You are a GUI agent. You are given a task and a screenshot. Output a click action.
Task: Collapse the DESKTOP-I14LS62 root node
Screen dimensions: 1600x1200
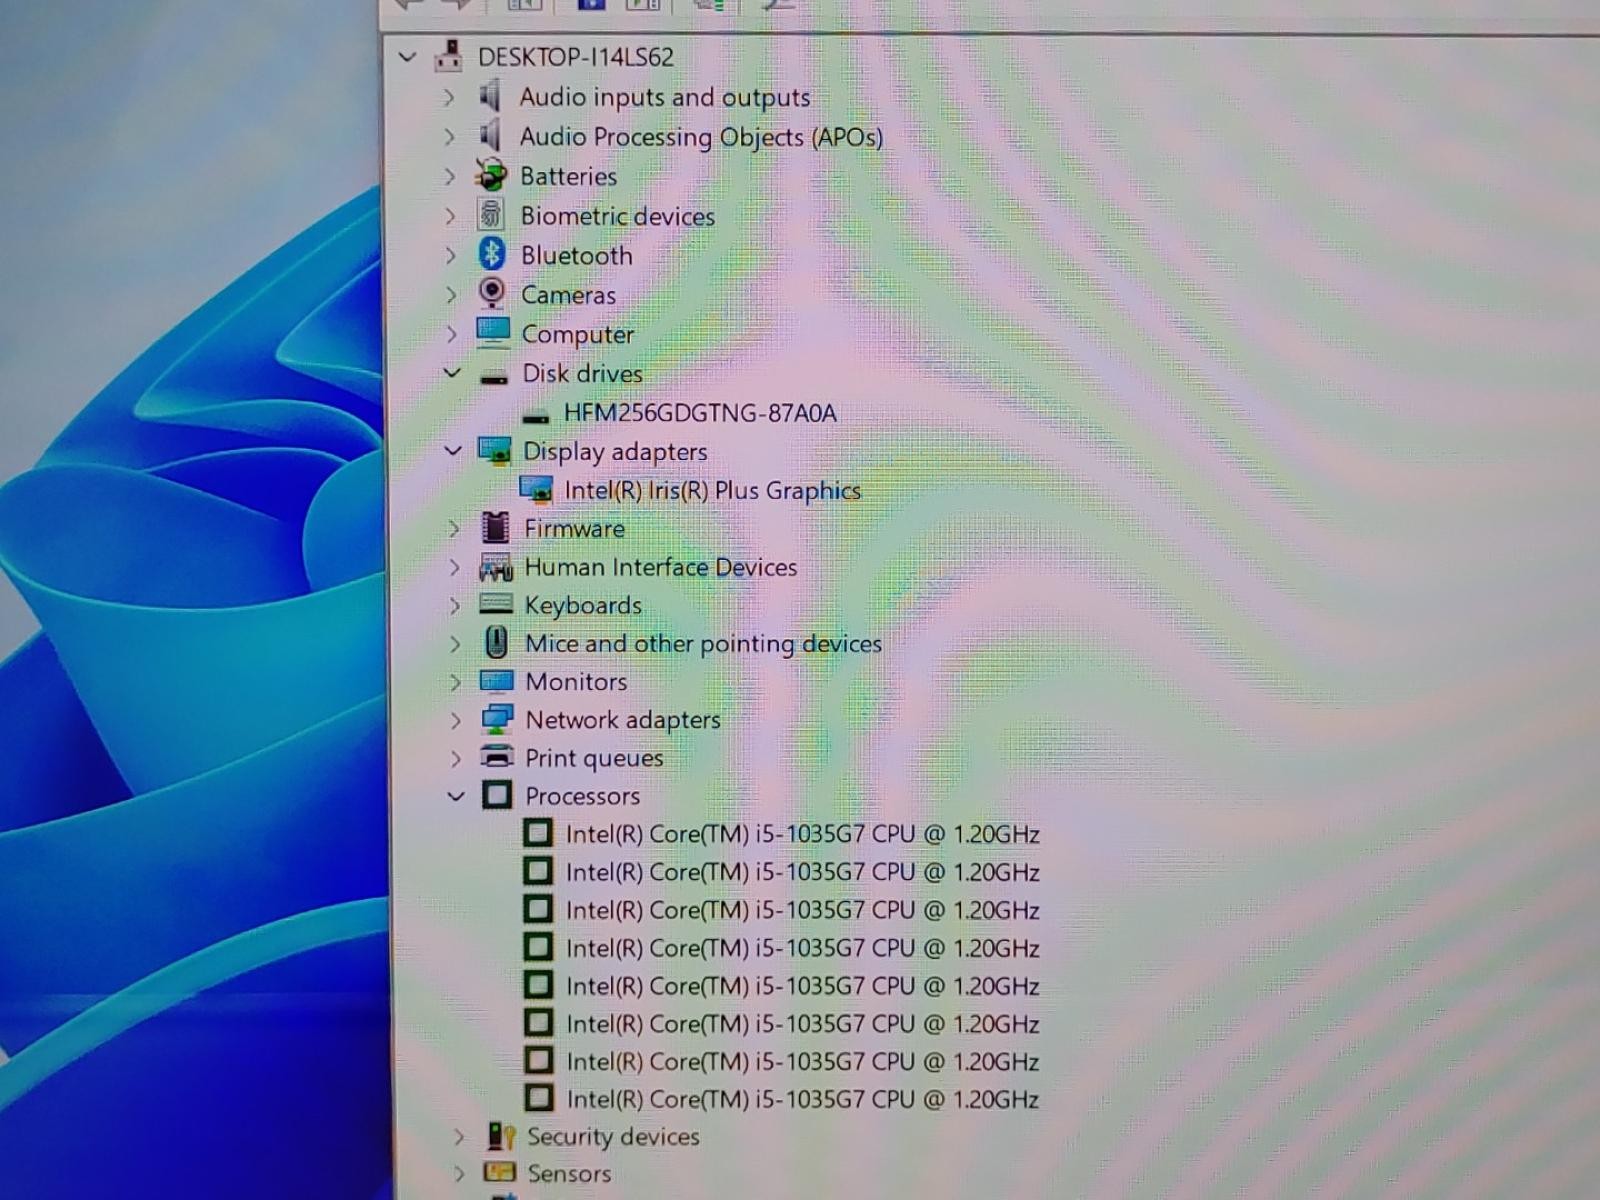407,57
